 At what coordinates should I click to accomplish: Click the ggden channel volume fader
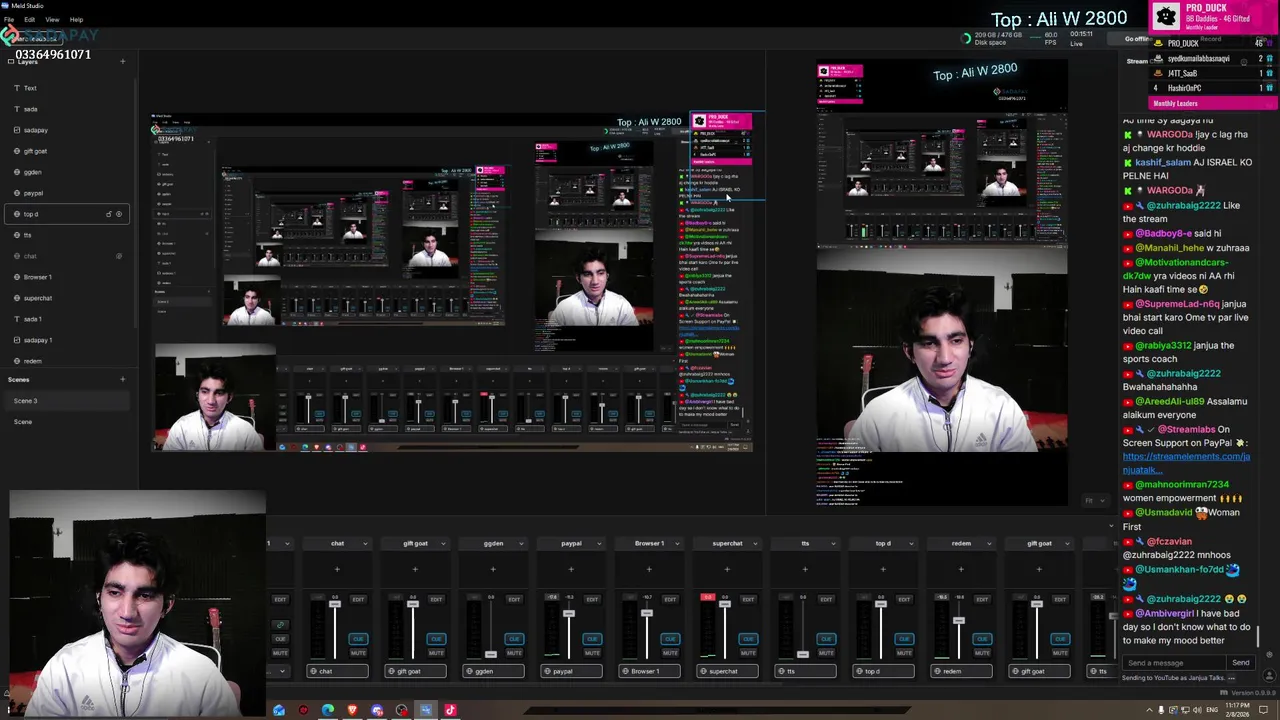(490, 653)
